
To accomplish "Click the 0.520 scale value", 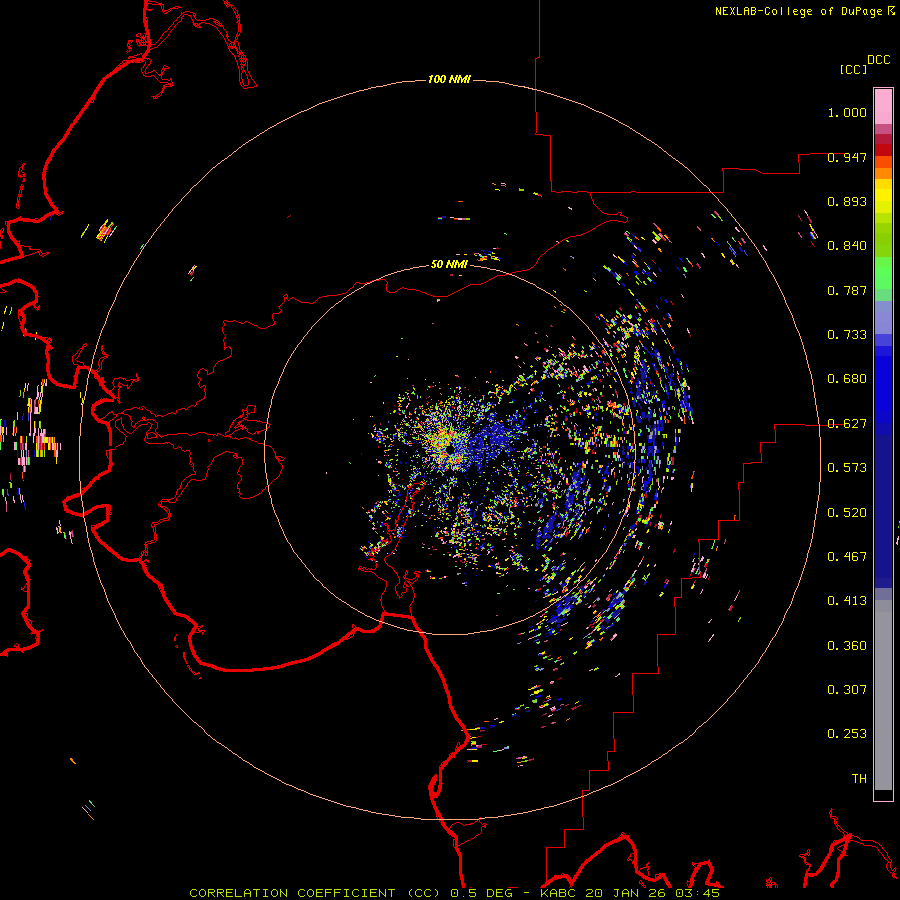I will coord(847,513).
